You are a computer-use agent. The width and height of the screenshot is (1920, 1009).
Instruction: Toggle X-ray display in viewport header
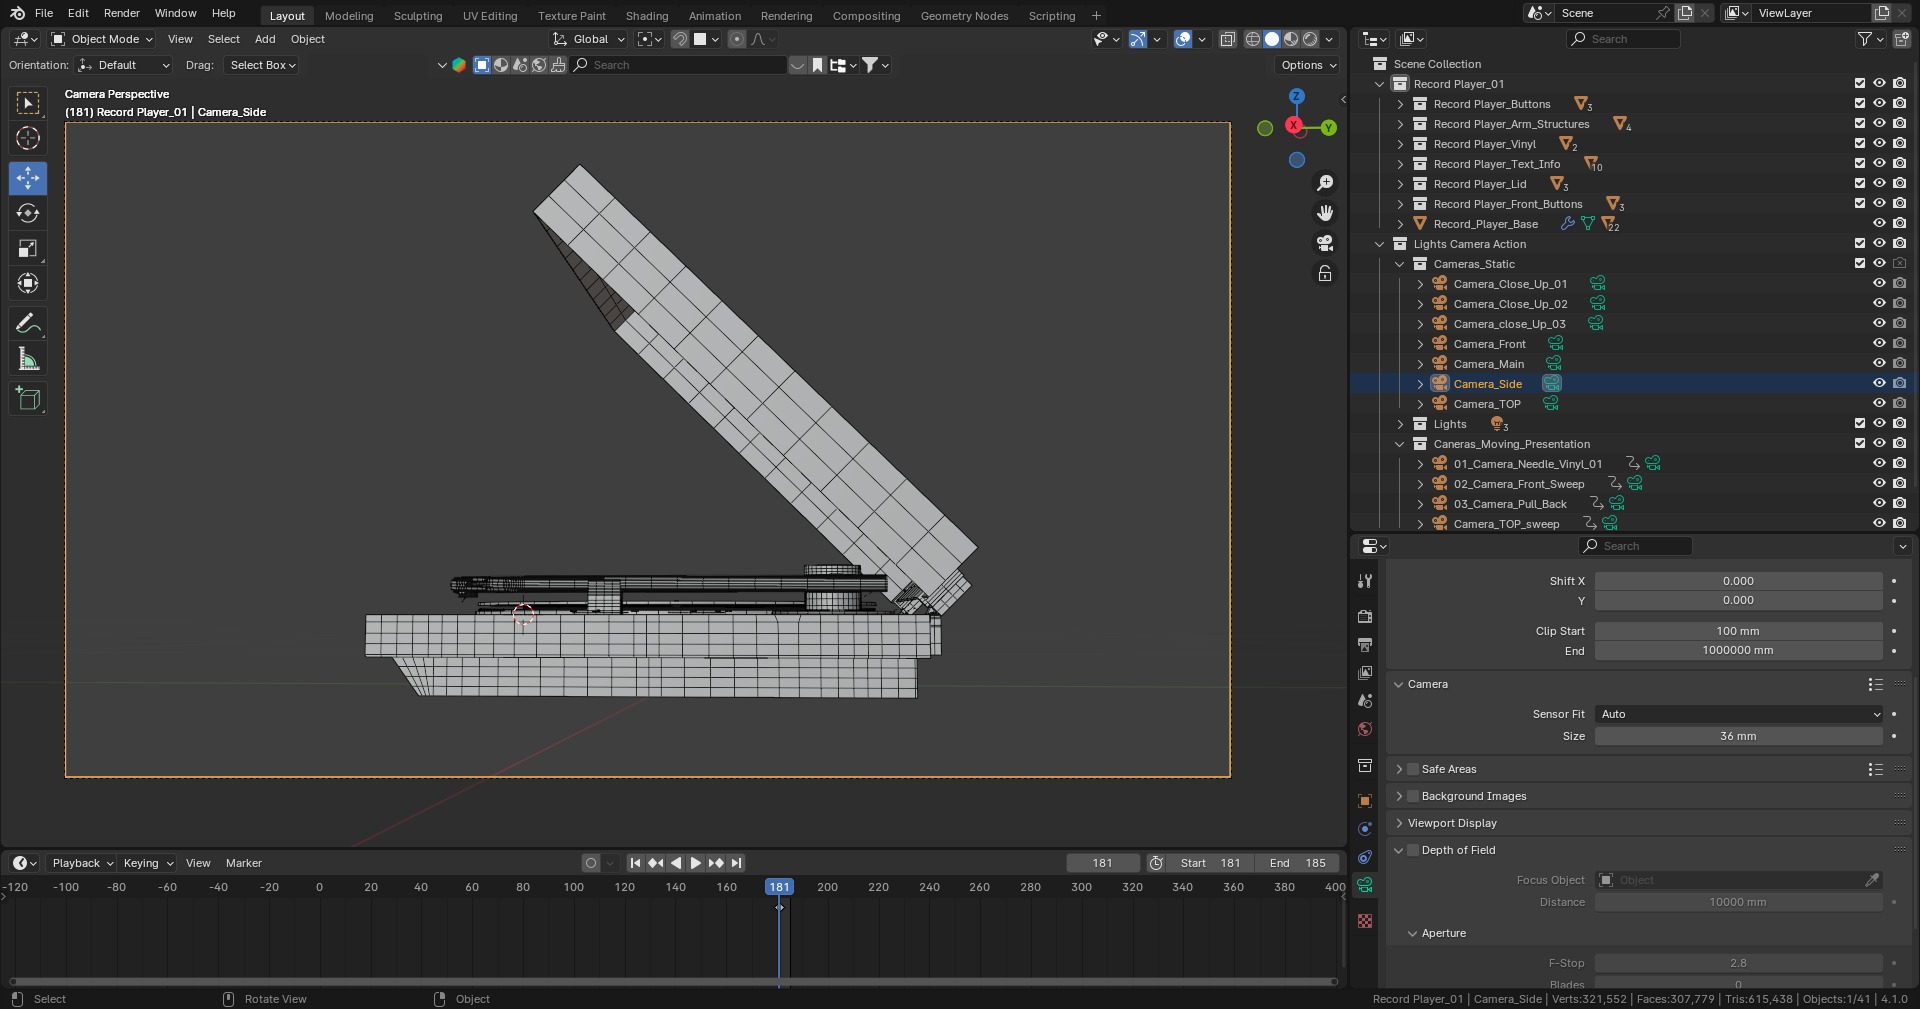pyautogui.click(x=1228, y=39)
